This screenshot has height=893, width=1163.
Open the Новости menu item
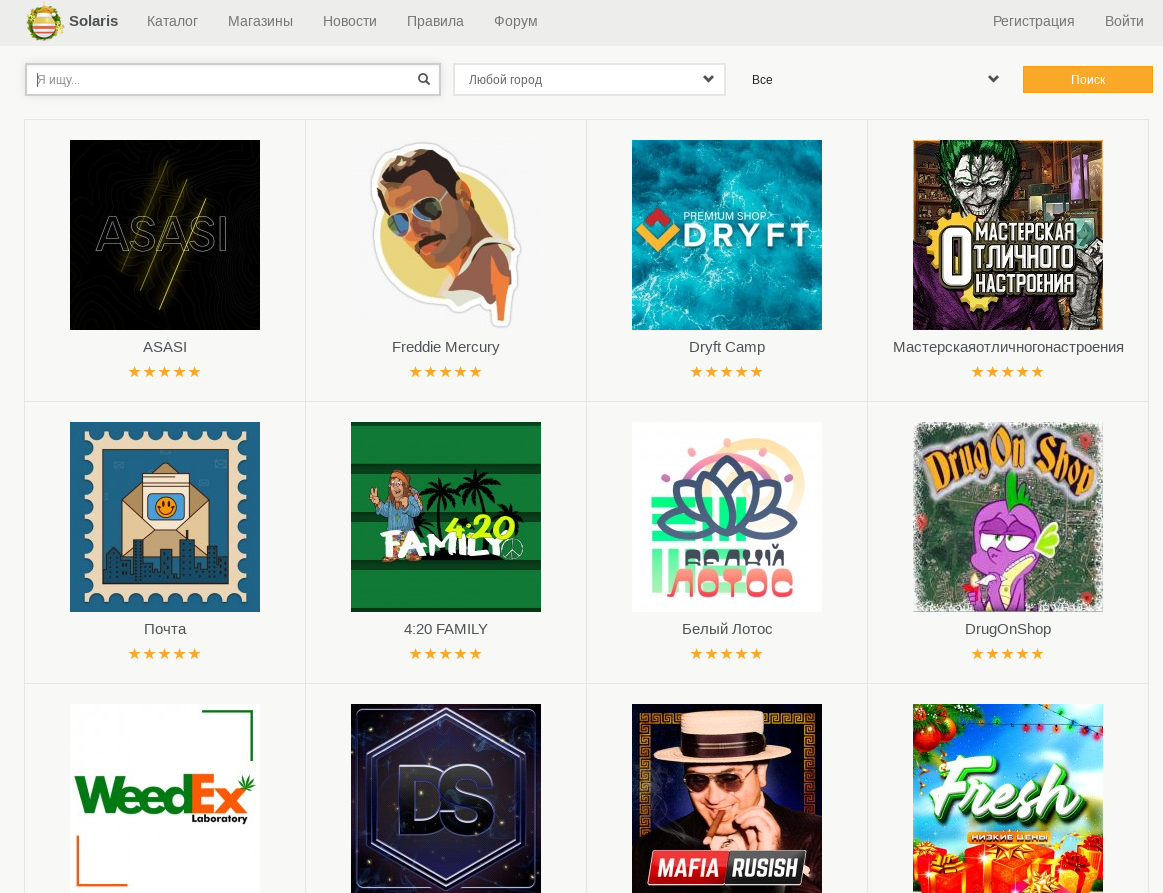click(x=349, y=22)
